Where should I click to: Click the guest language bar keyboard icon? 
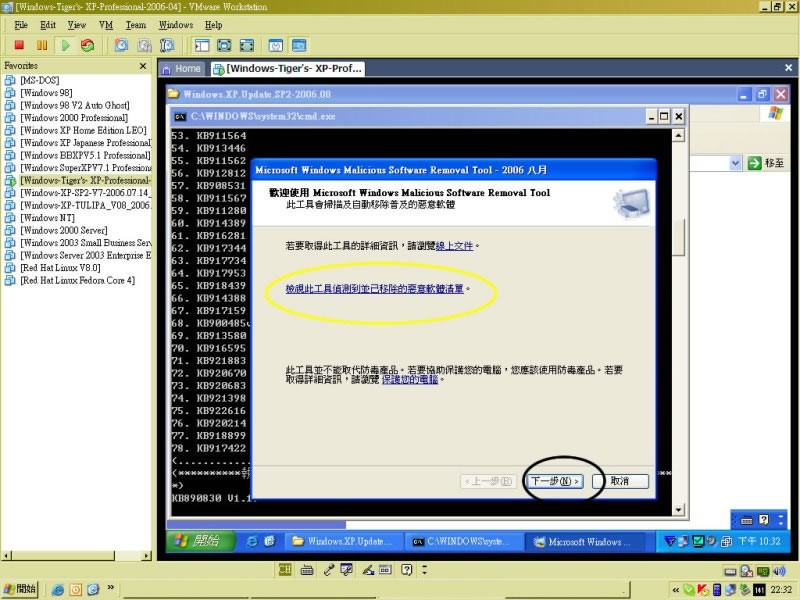coord(746,520)
